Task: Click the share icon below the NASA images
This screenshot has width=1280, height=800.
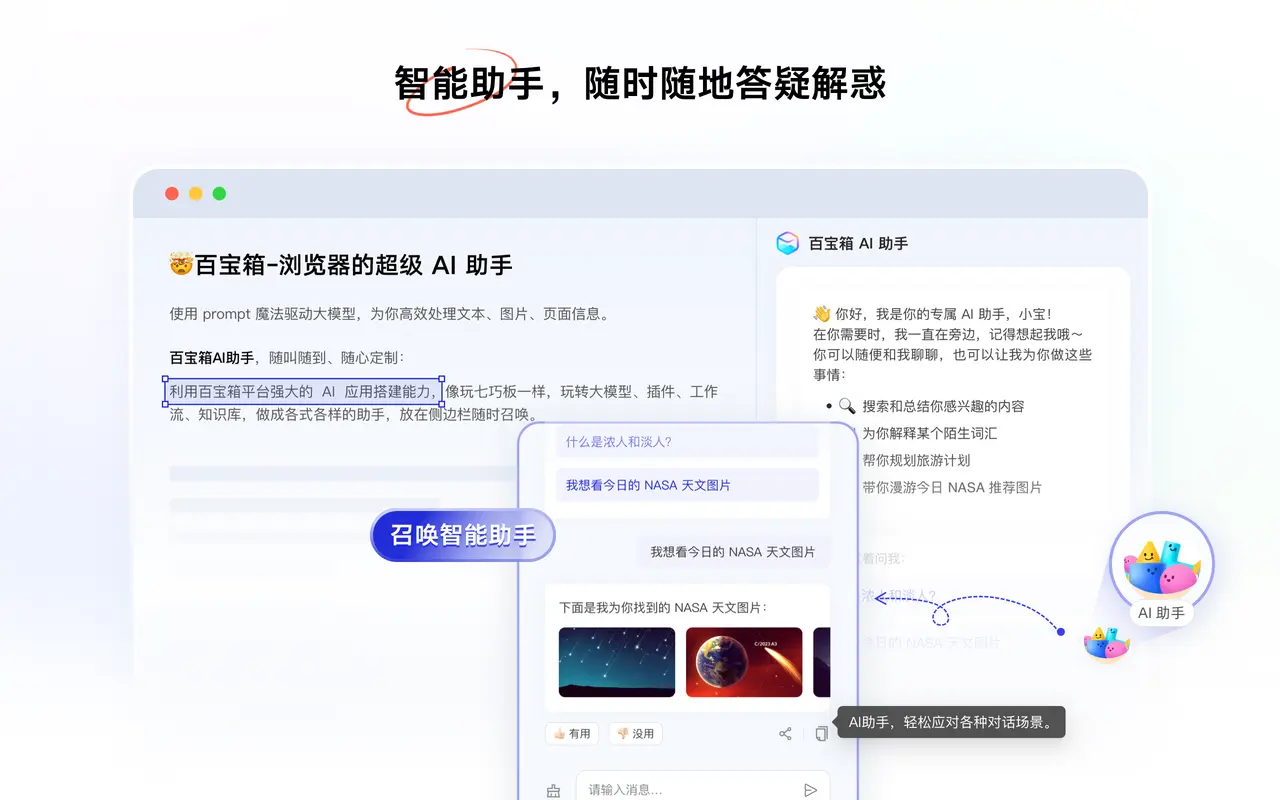Action: (x=785, y=733)
